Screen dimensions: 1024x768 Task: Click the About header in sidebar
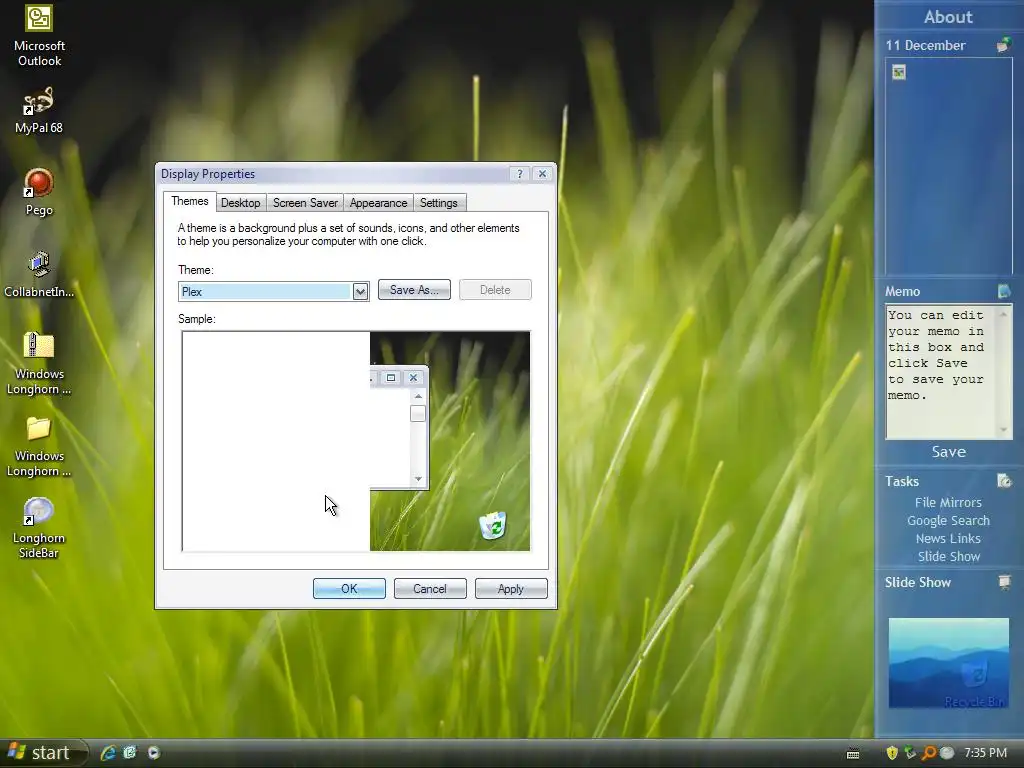tap(948, 17)
